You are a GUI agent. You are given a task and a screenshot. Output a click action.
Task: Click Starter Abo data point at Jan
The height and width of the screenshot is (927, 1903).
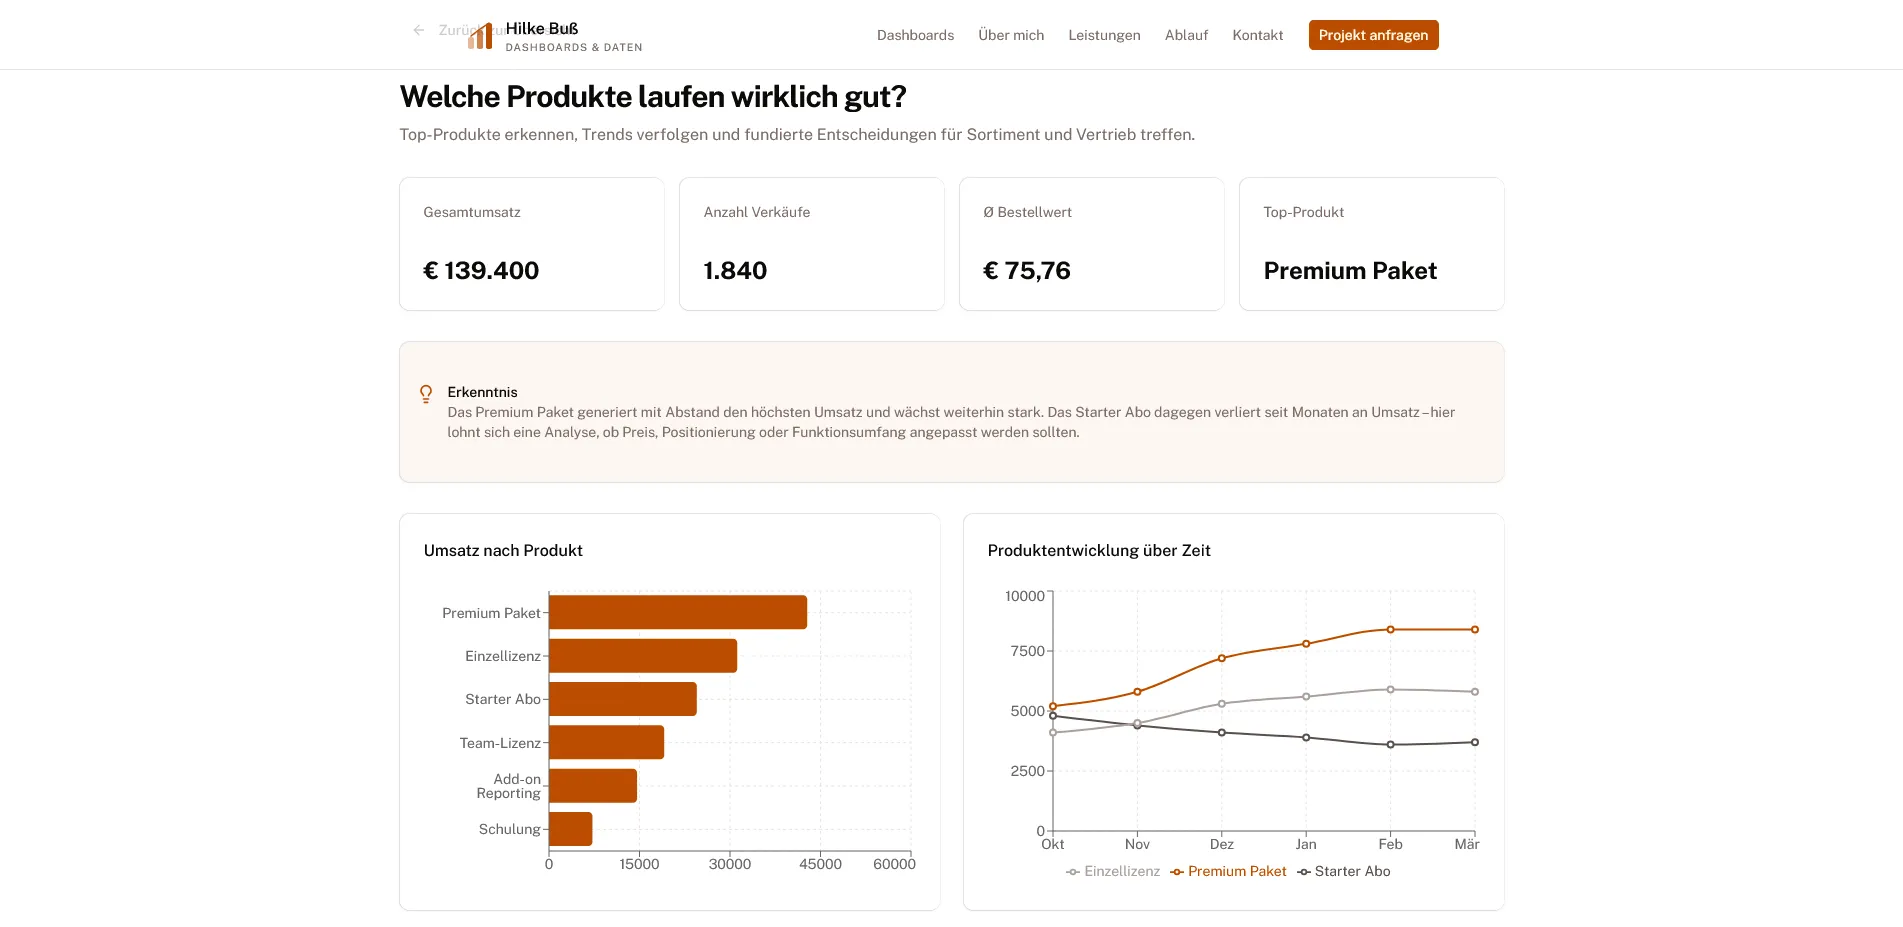click(x=1306, y=738)
